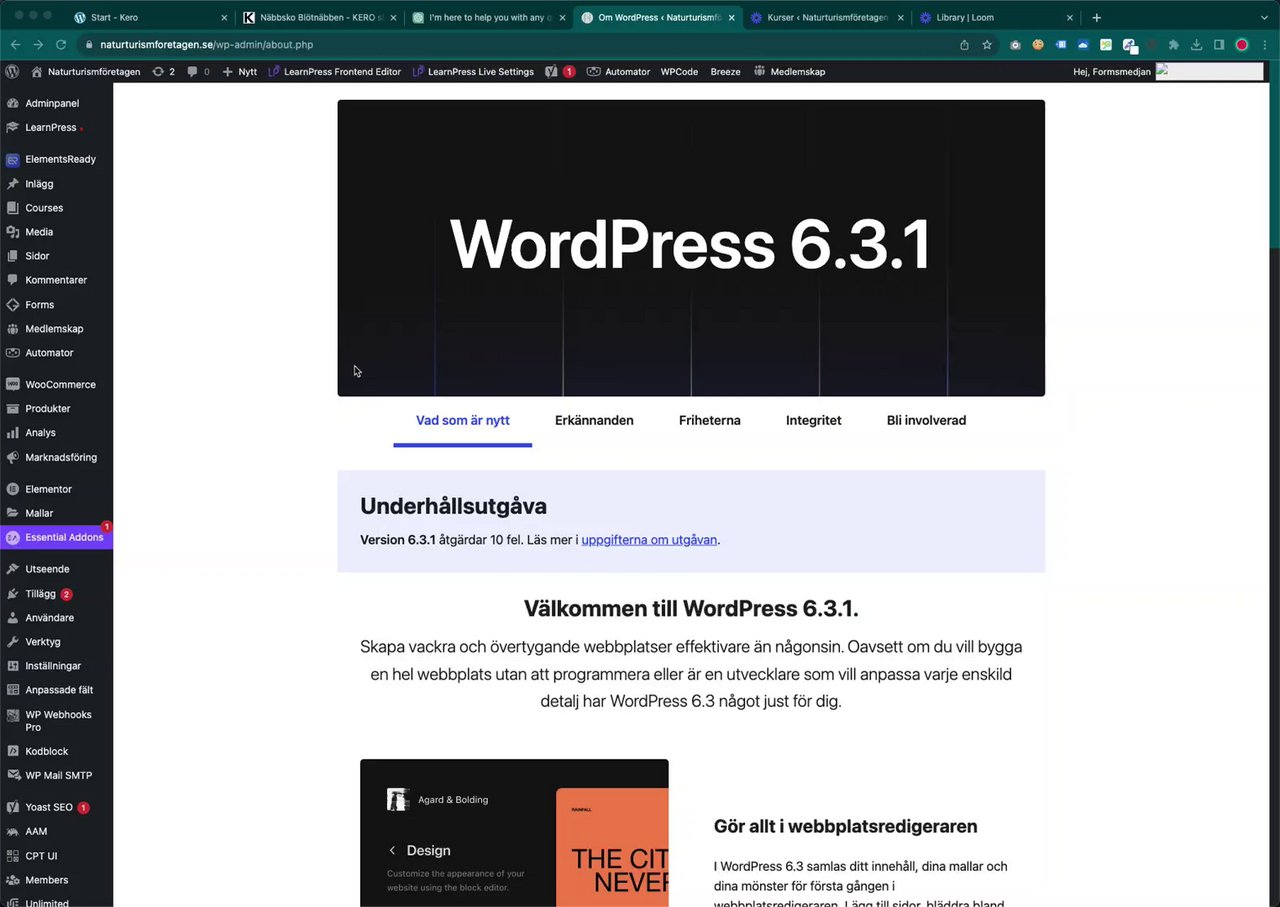Open LearnPress Frontend Editor in admin bar
This screenshot has width=1280, height=907.
coord(335,72)
